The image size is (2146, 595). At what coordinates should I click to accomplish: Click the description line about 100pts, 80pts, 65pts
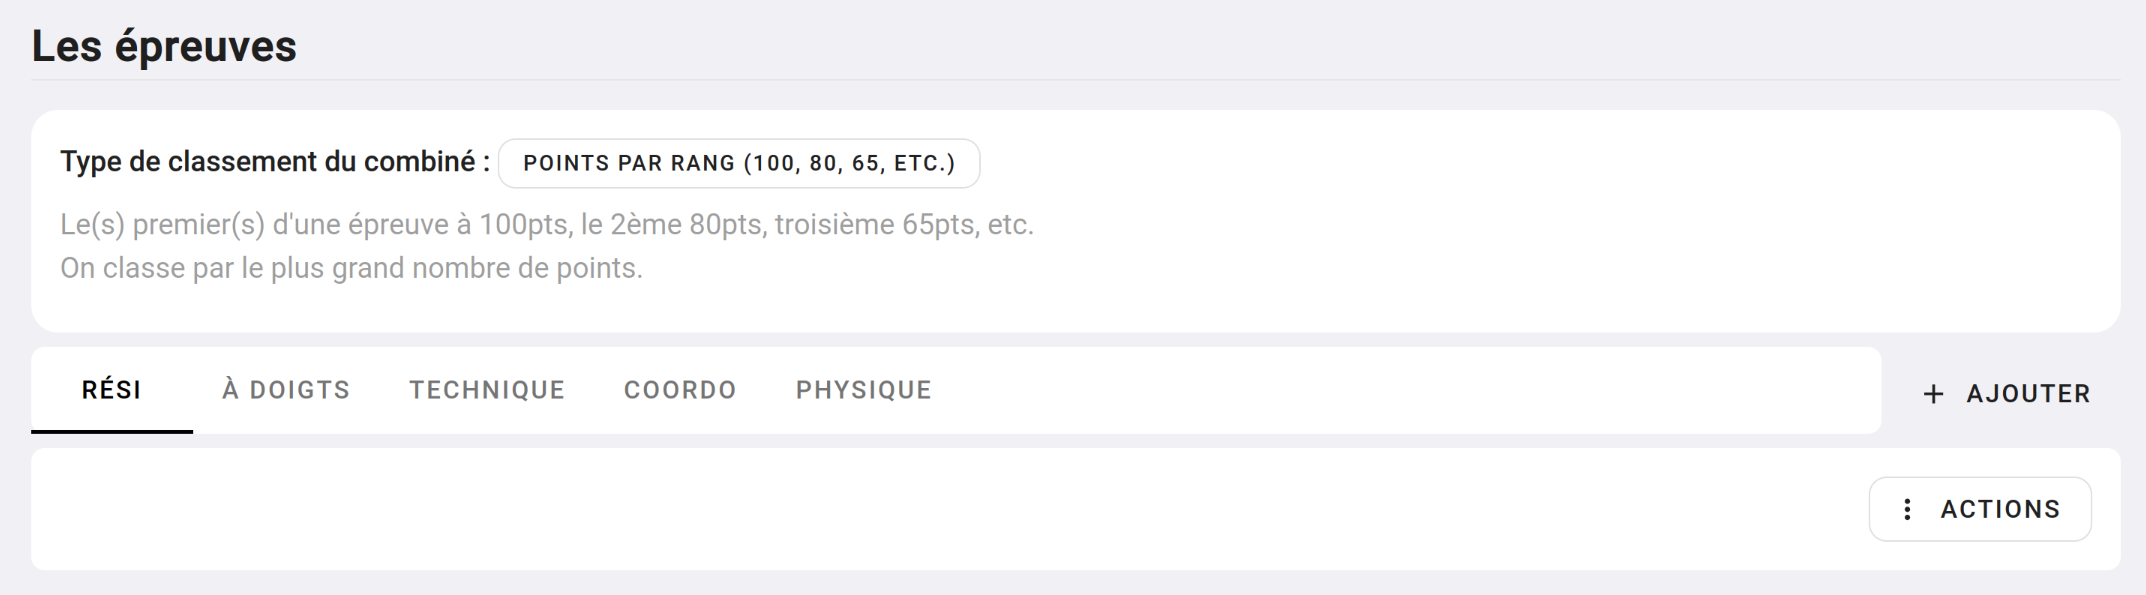coord(546,224)
